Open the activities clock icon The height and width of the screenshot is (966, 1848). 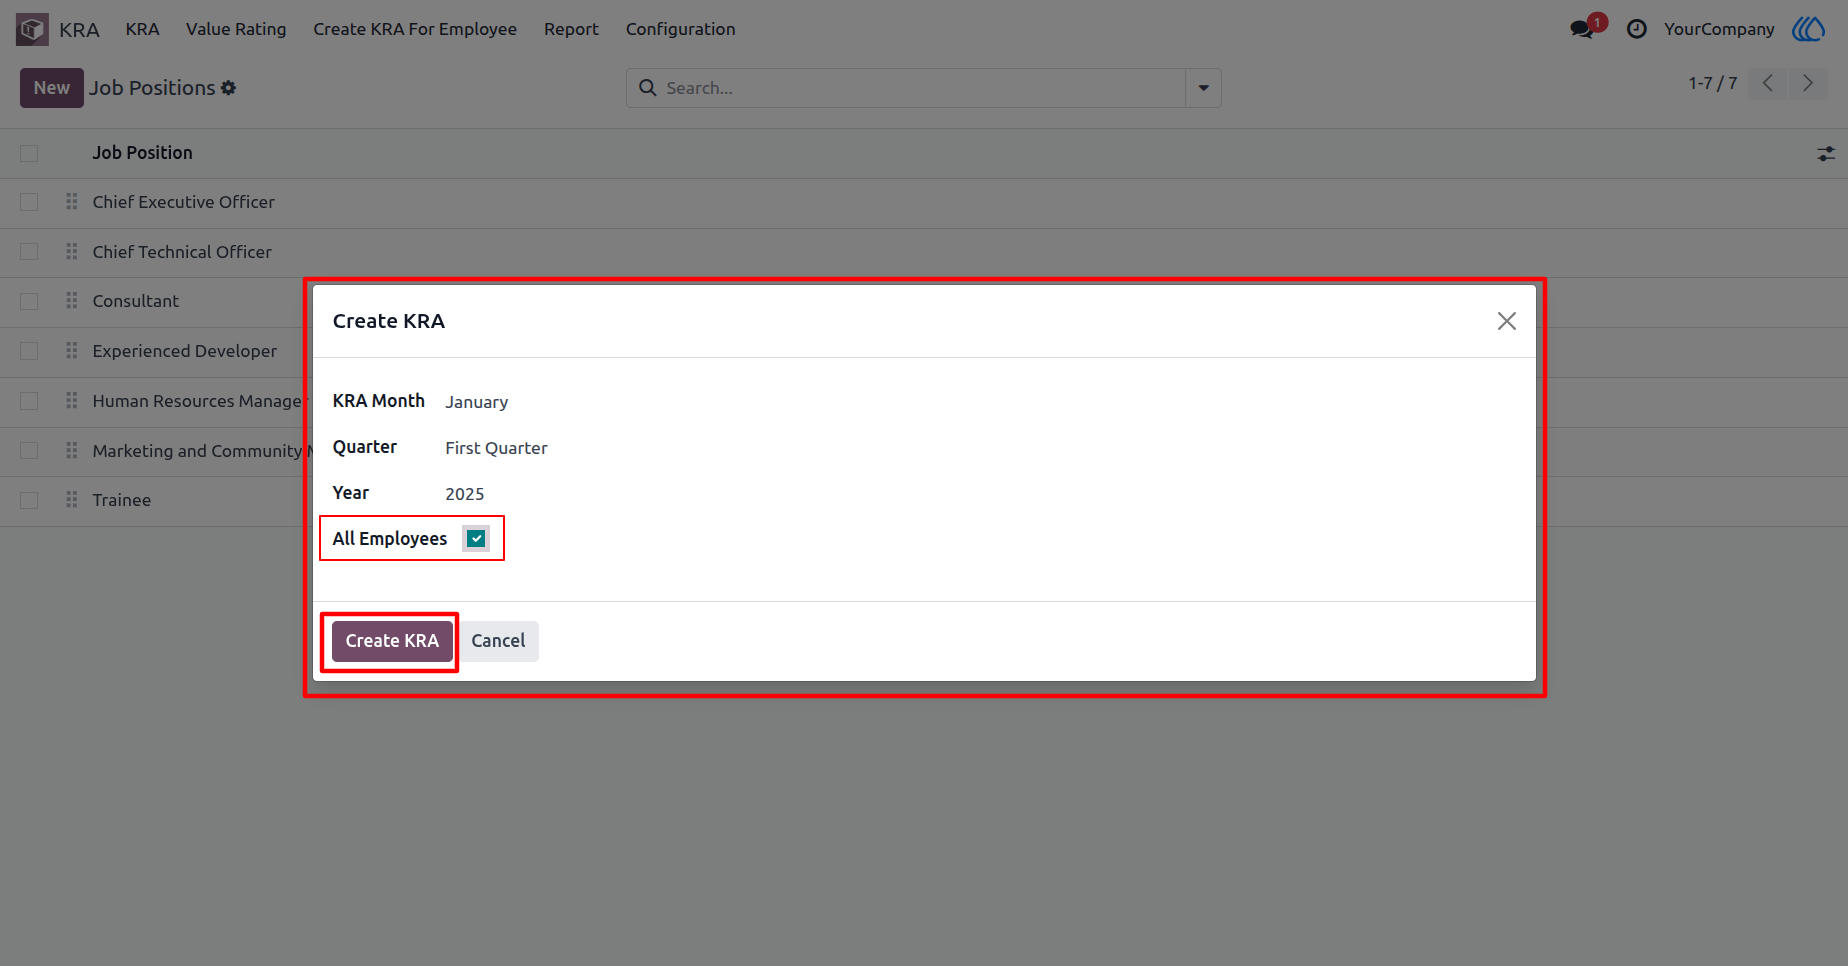coord(1637,29)
